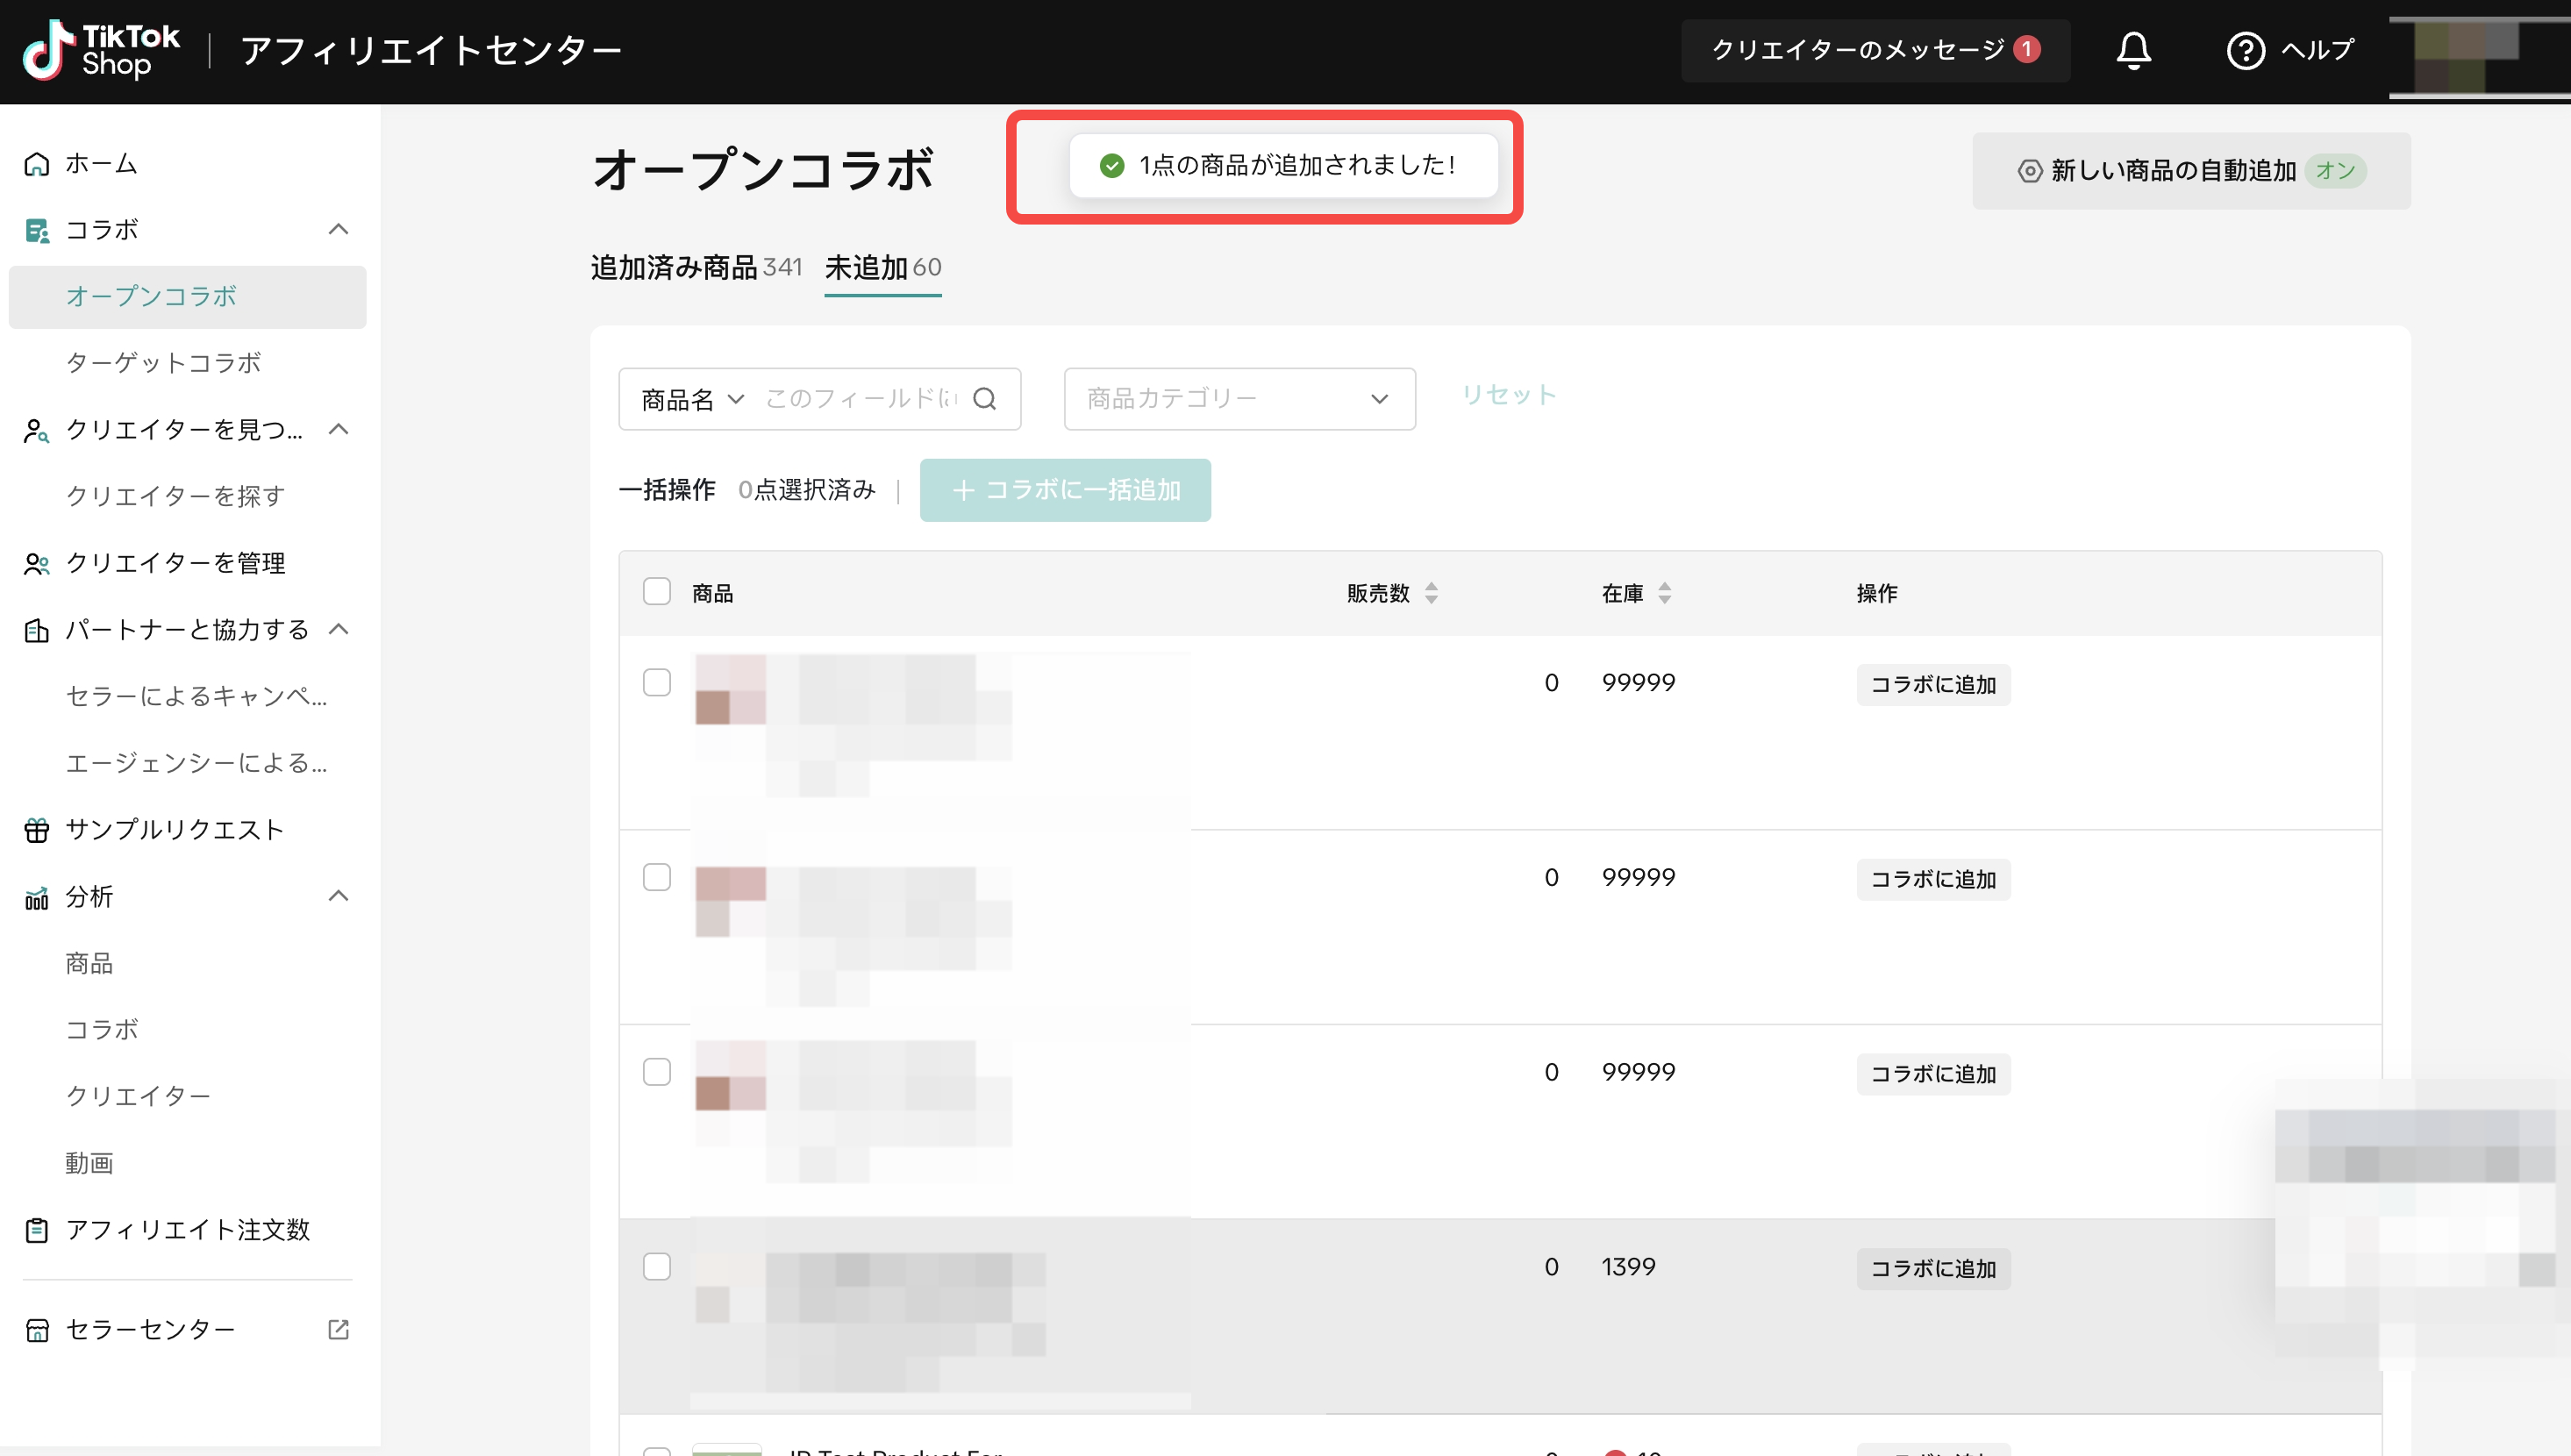The height and width of the screenshot is (1456, 2571).
Task: Click the セラーセンター shop icon
Action: coord(37,1330)
